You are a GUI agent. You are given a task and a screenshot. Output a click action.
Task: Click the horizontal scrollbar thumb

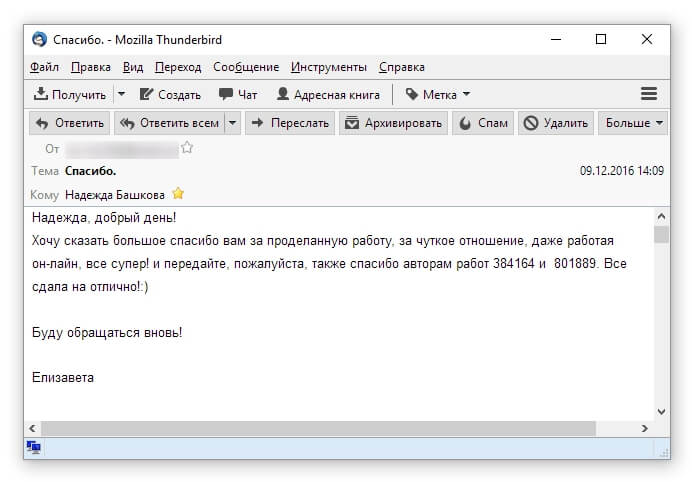pyautogui.click(x=318, y=428)
